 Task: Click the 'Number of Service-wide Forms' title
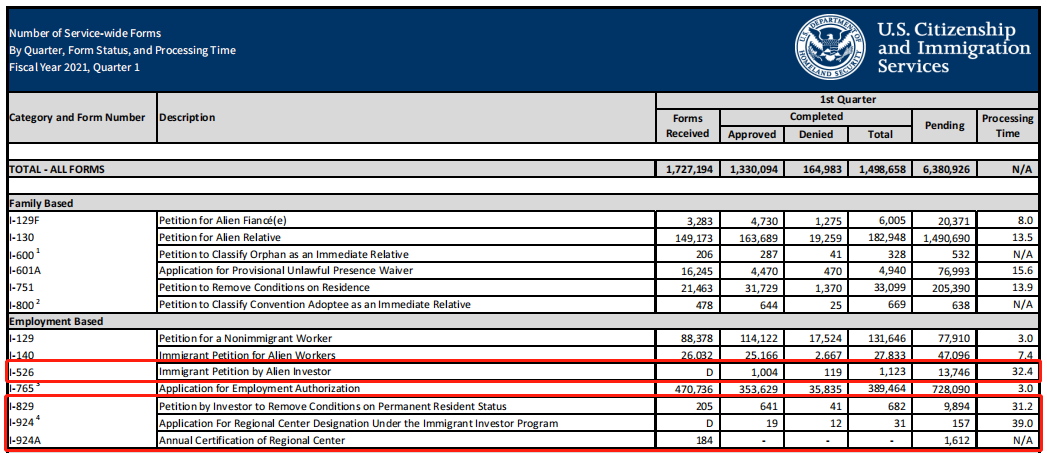[85, 33]
